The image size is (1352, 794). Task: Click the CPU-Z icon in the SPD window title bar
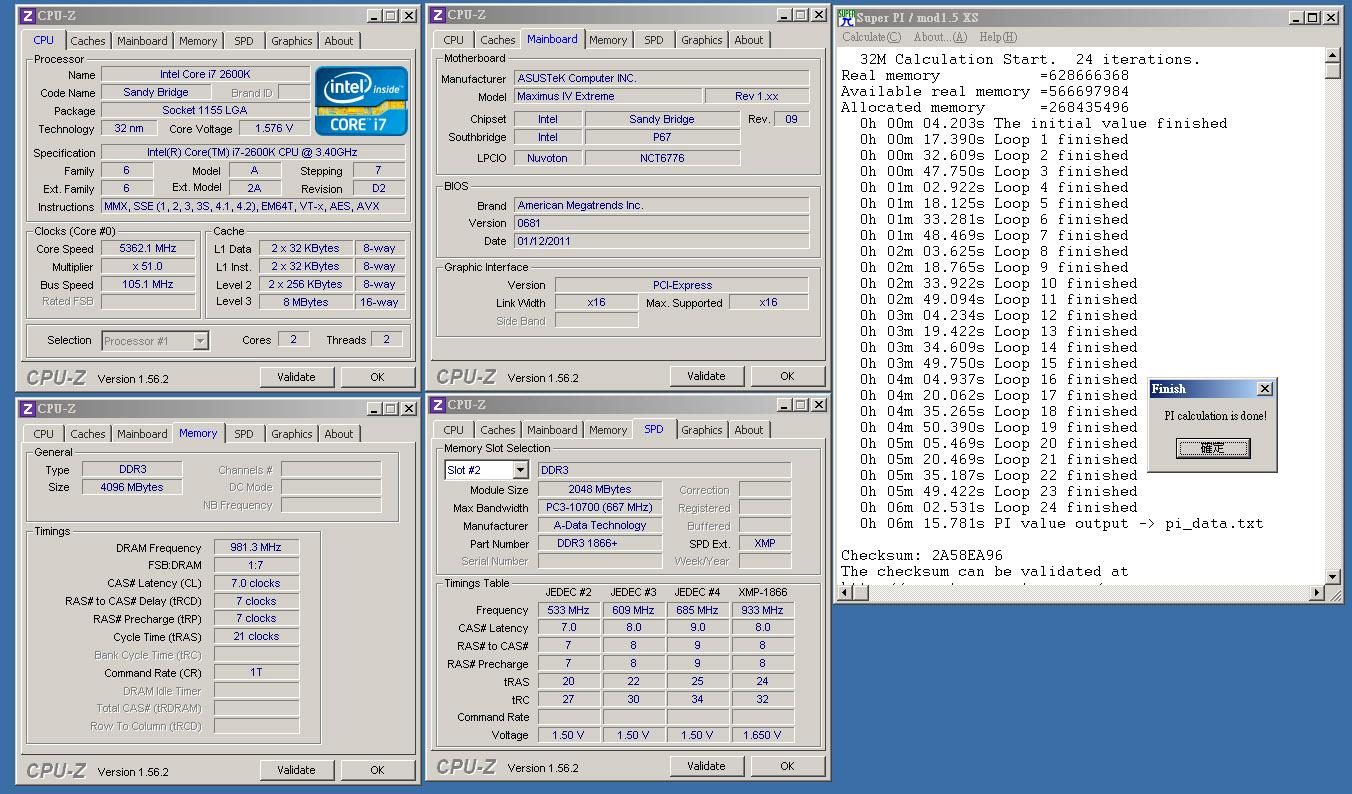click(x=437, y=405)
